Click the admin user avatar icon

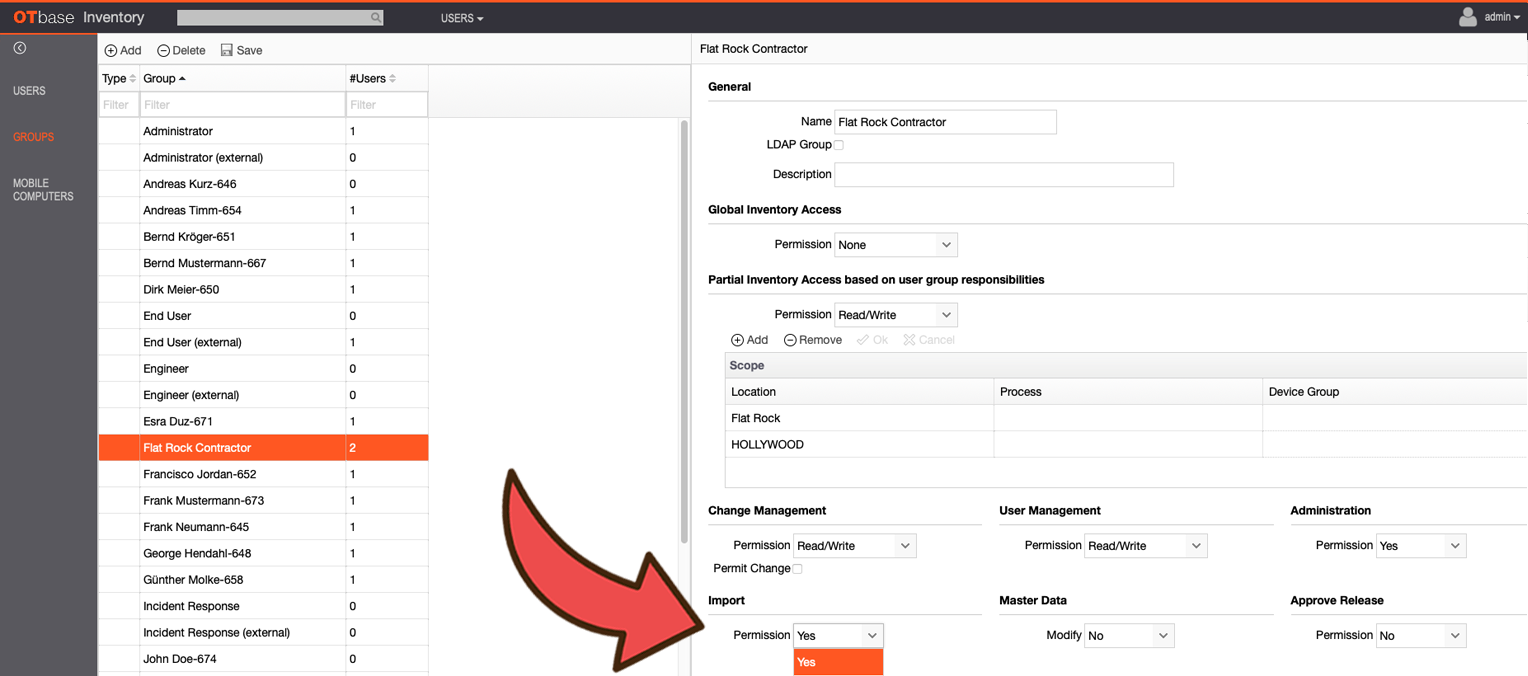1467,17
